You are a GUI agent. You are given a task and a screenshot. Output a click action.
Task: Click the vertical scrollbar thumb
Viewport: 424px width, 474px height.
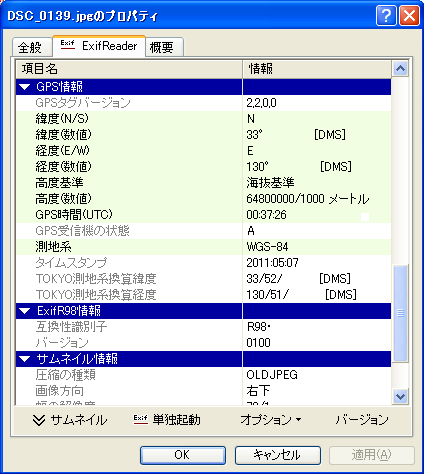400,313
